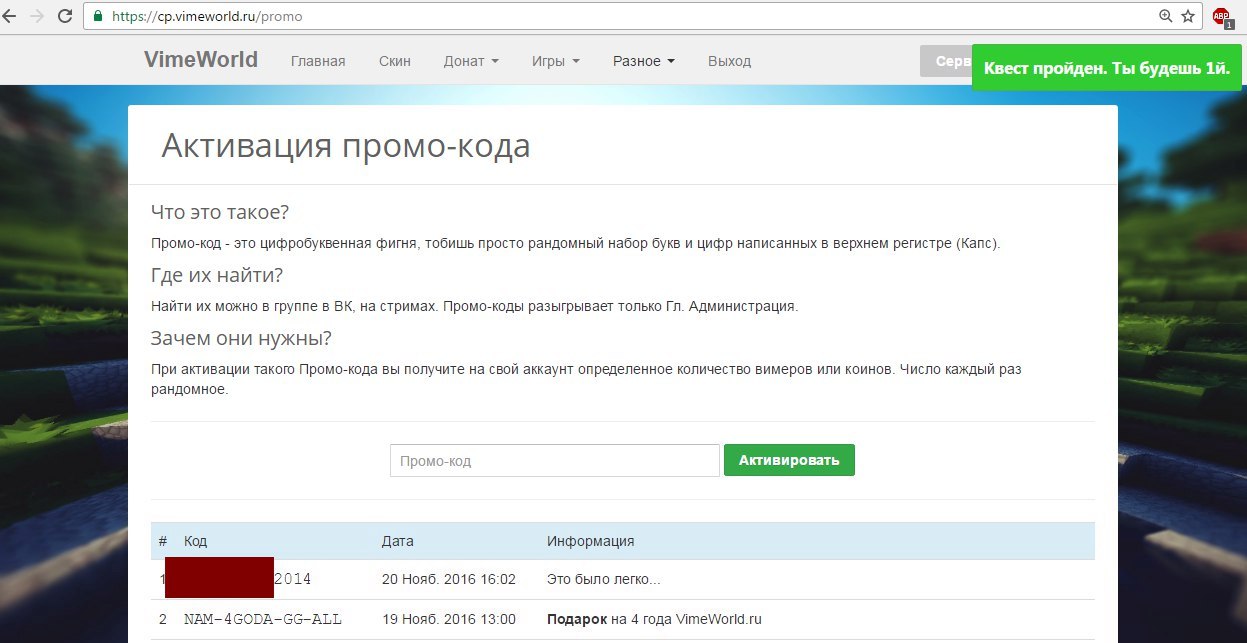Click the 'Код' column header

pos(195,541)
